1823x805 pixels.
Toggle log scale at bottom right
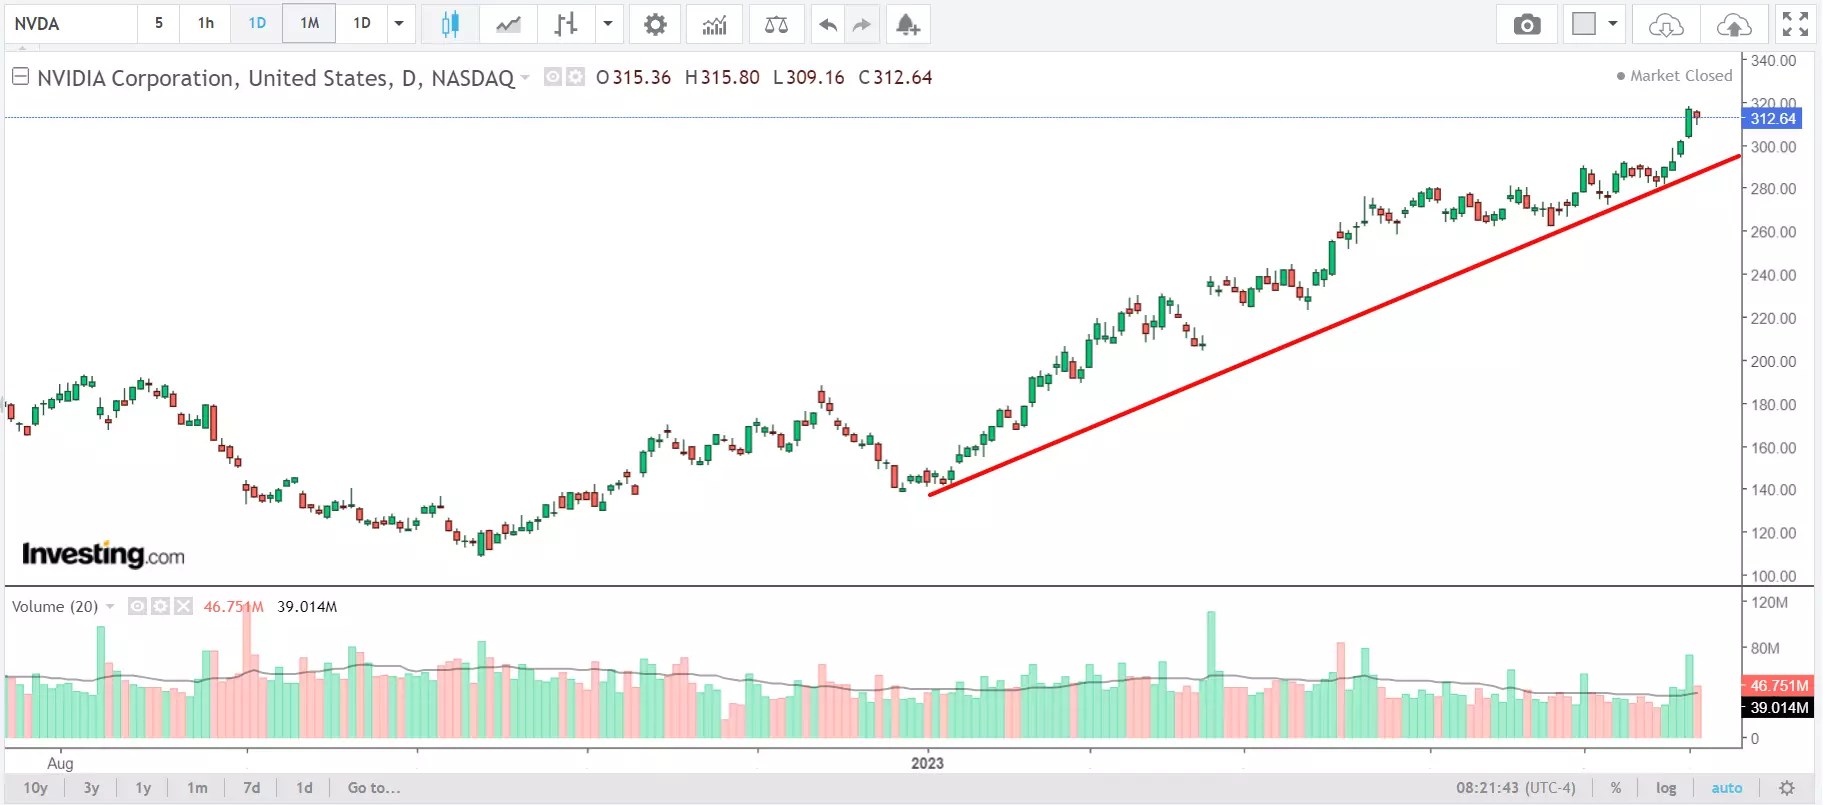(x=1666, y=788)
